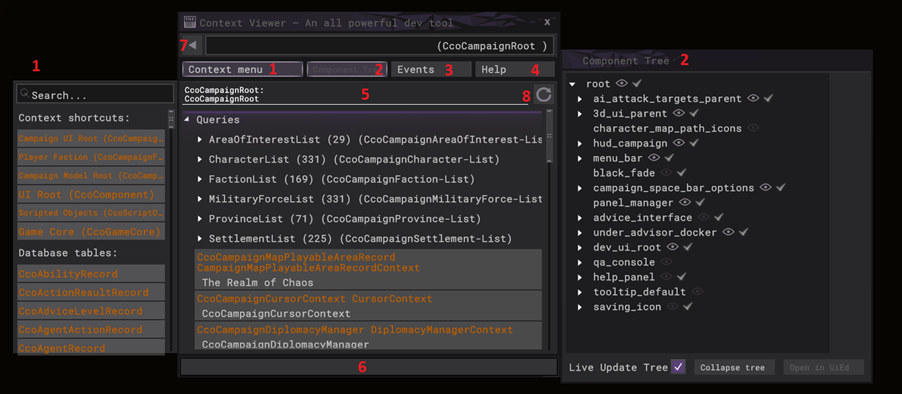
Task: Expand AreaOfInterestList query
Action: [x=200, y=140]
